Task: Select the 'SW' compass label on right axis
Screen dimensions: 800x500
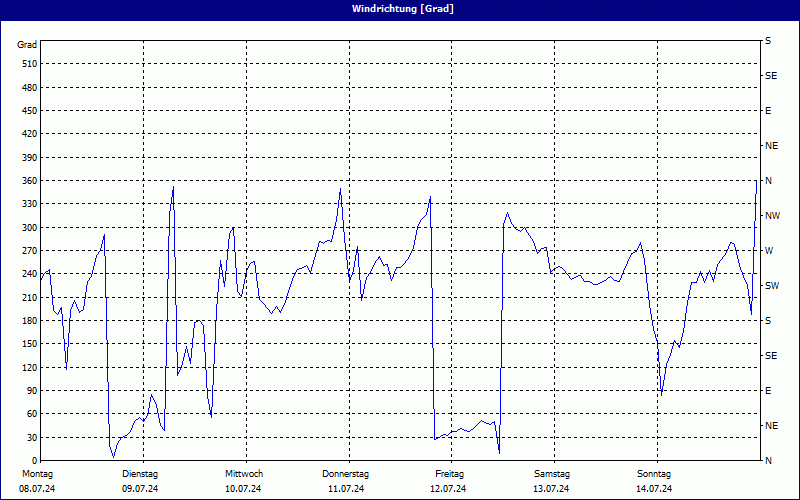Action: pos(772,286)
